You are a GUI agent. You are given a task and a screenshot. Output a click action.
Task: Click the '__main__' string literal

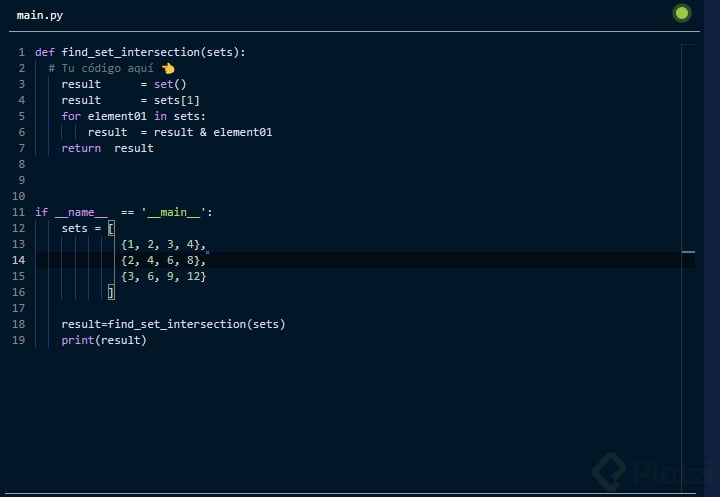click(174, 212)
